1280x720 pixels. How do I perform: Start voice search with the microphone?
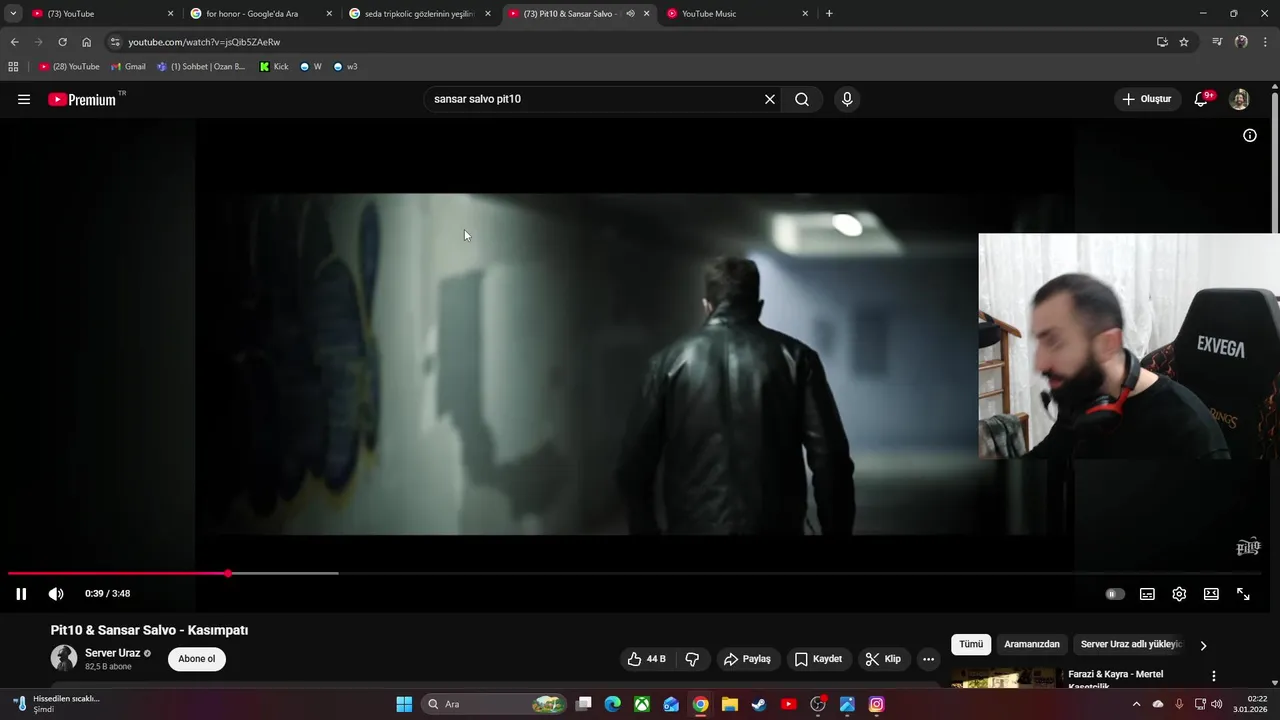[847, 99]
